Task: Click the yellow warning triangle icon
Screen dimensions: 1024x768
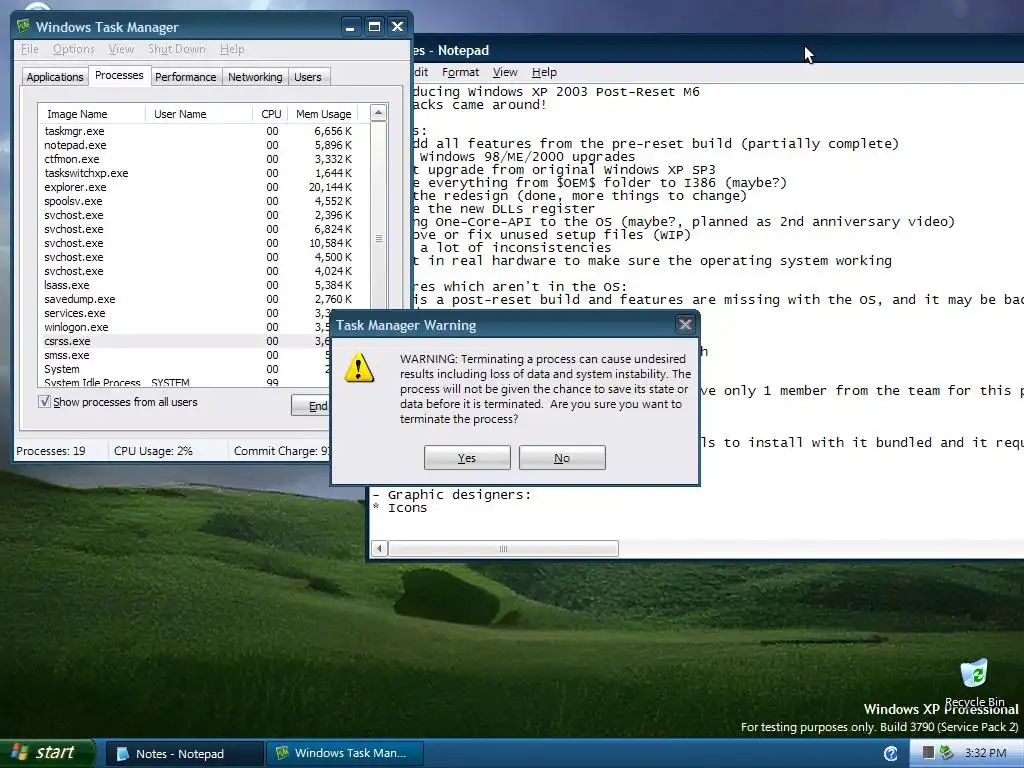Action: (x=359, y=368)
